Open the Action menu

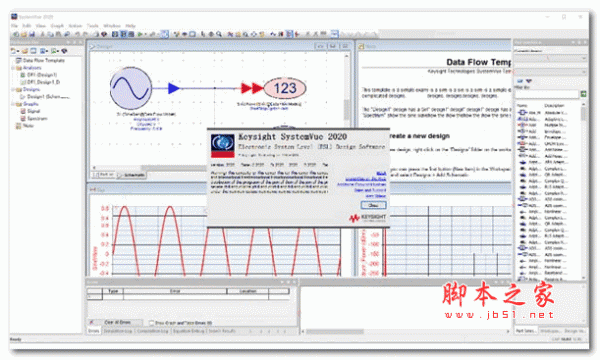(75, 26)
